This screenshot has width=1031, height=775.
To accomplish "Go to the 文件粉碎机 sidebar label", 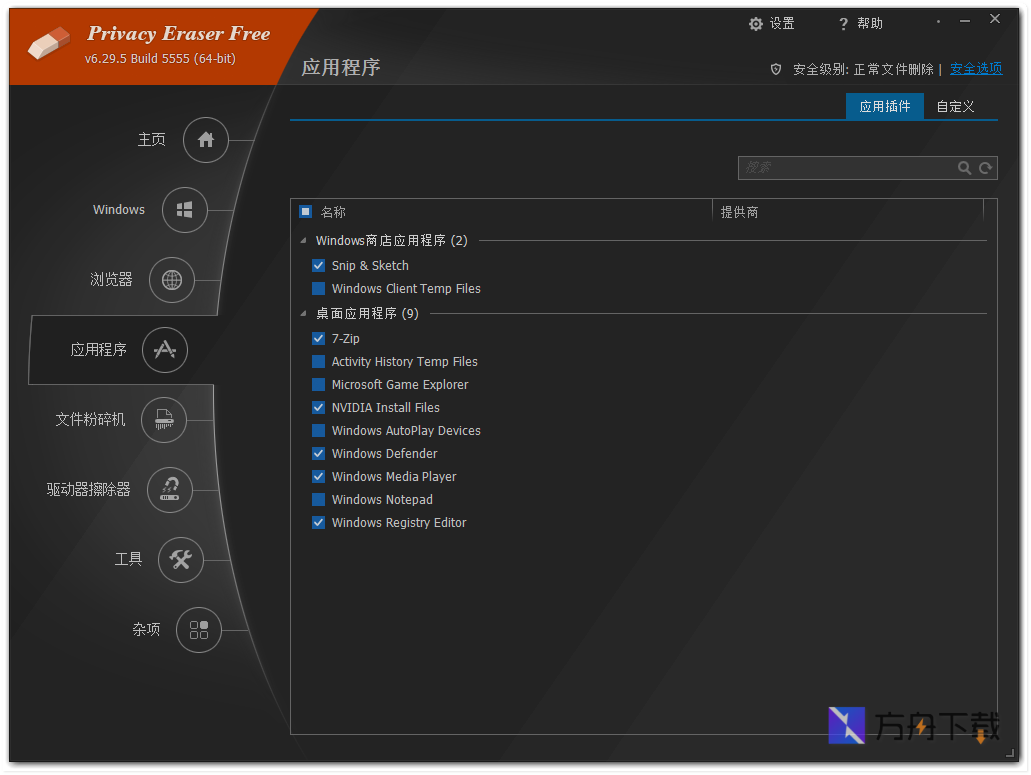I will (90, 419).
